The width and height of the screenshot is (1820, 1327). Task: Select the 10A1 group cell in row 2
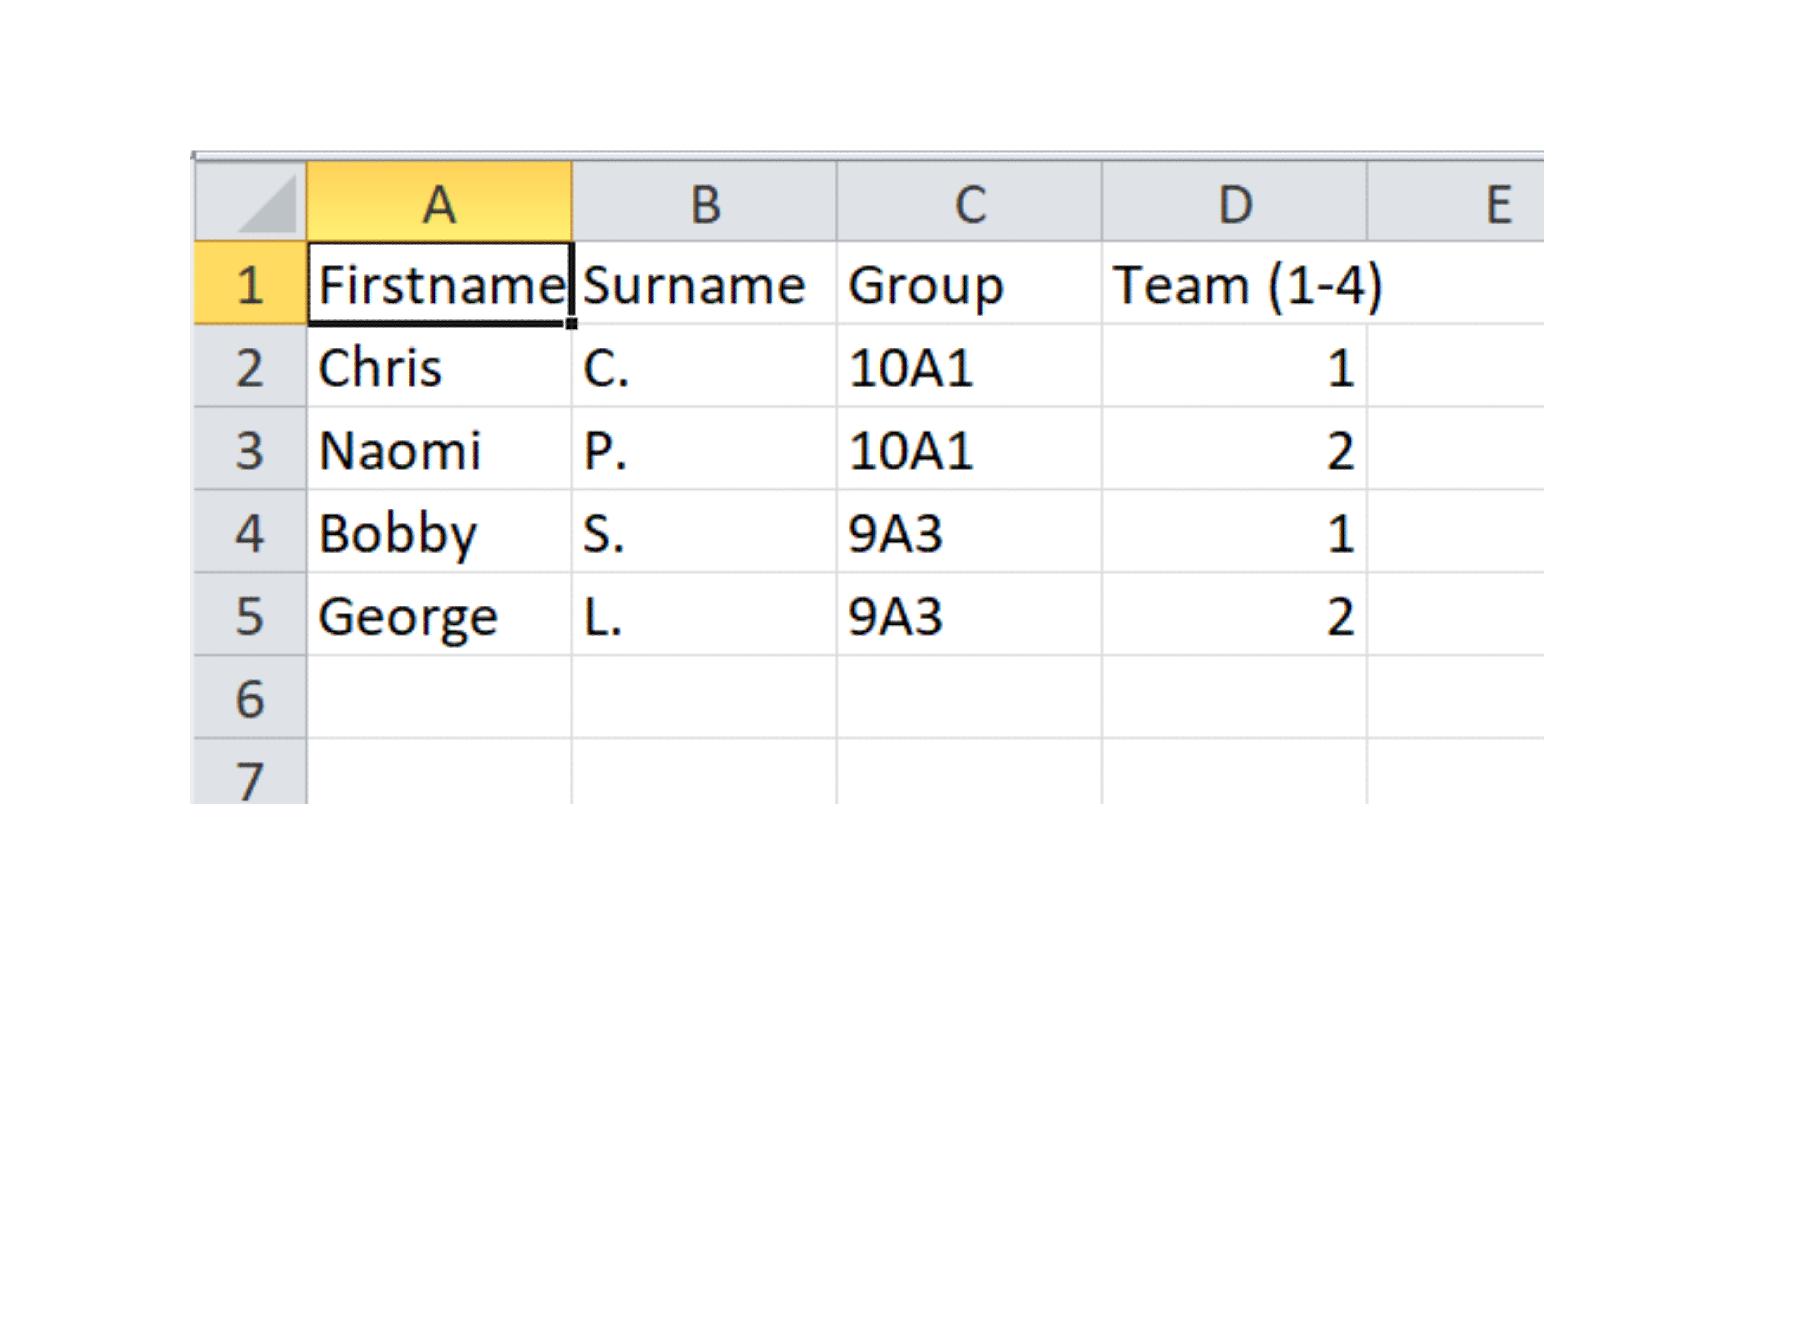coord(967,368)
